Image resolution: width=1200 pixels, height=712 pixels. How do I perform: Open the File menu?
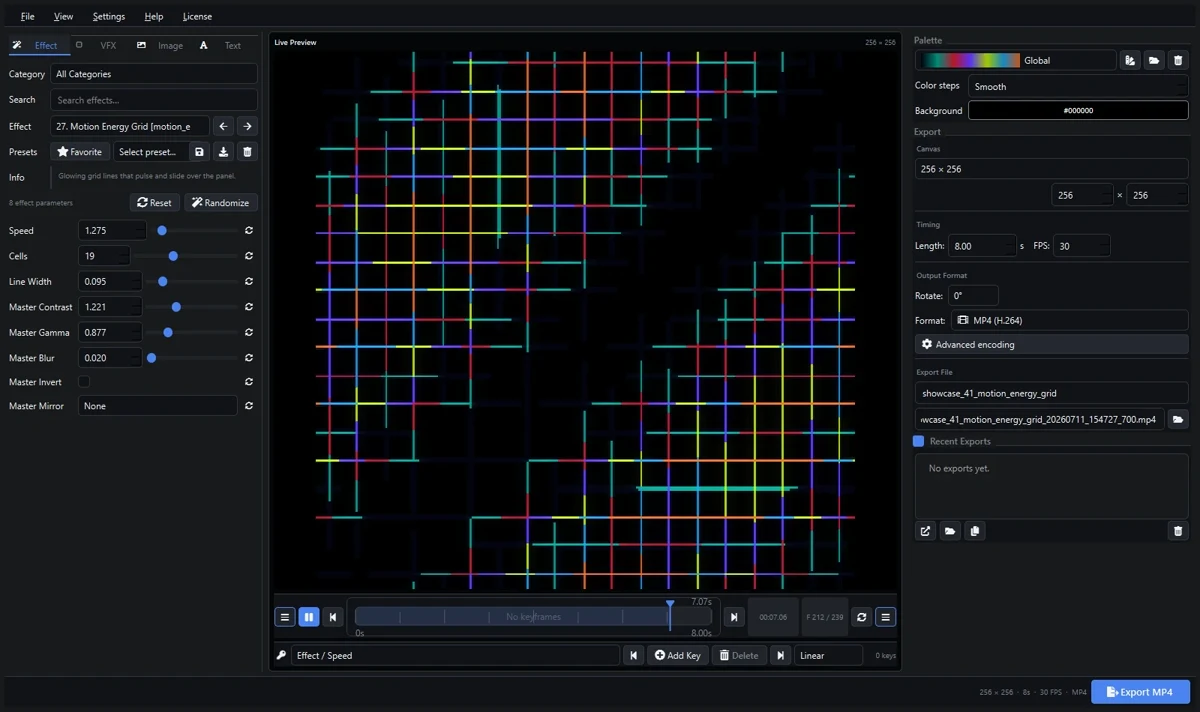(28, 16)
